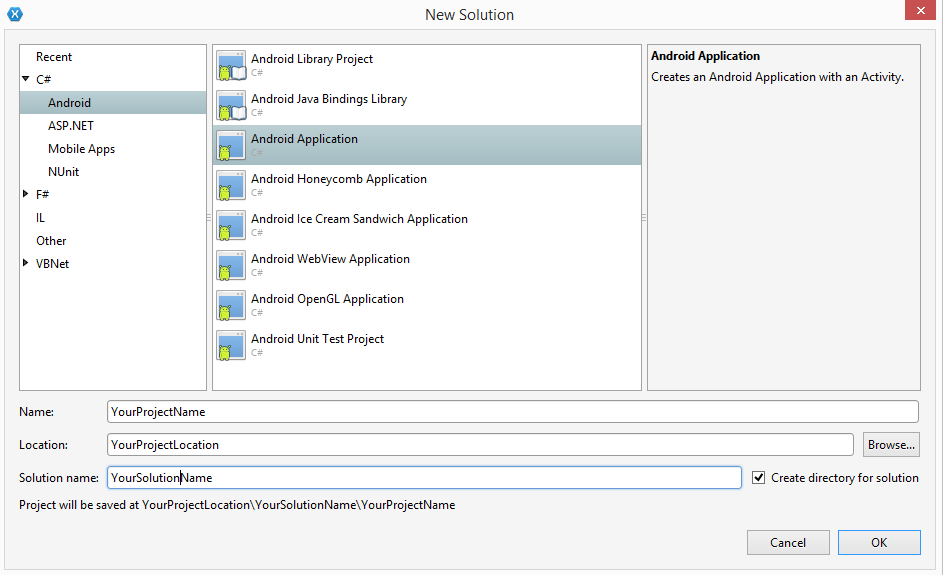Click the Android Unit Test Project icon
Screen dimensions: 943x575
coord(231,345)
